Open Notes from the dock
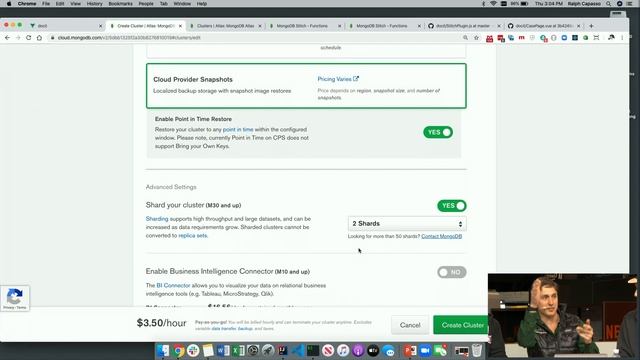The width and height of the screenshot is (640, 360). tap(208, 351)
